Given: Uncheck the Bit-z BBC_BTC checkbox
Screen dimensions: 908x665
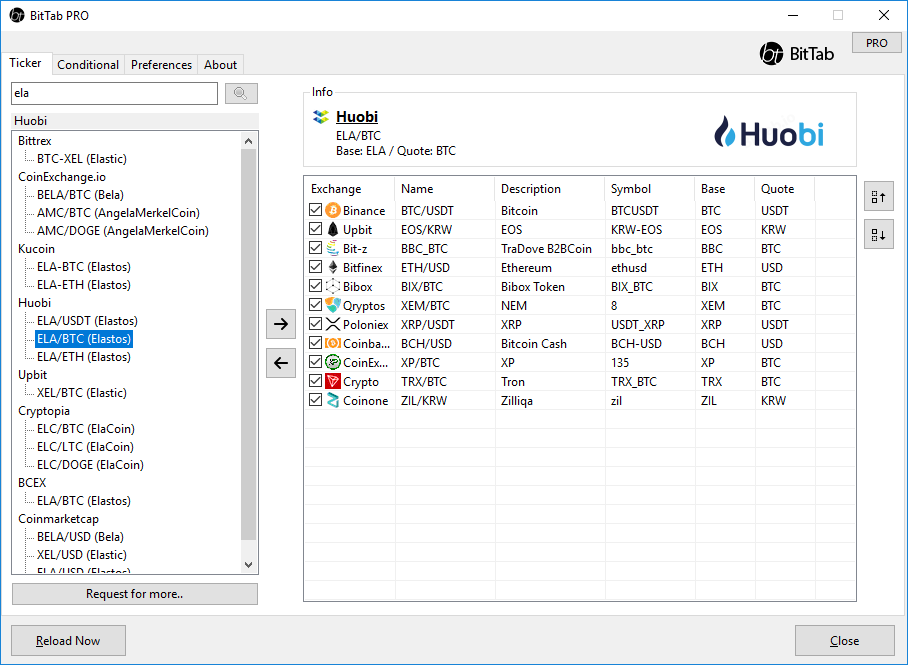Looking at the screenshot, I should tap(316, 248).
